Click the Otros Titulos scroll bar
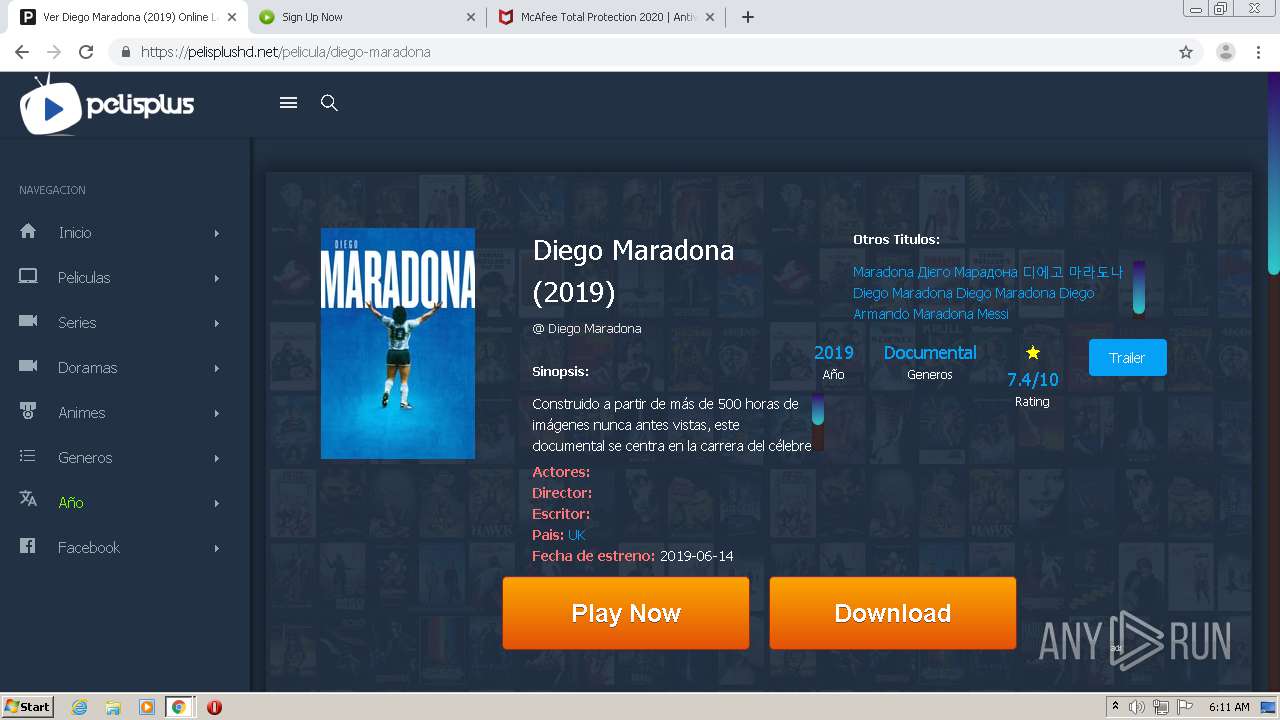Screen dimensions: 1280x720 coord(1139,287)
